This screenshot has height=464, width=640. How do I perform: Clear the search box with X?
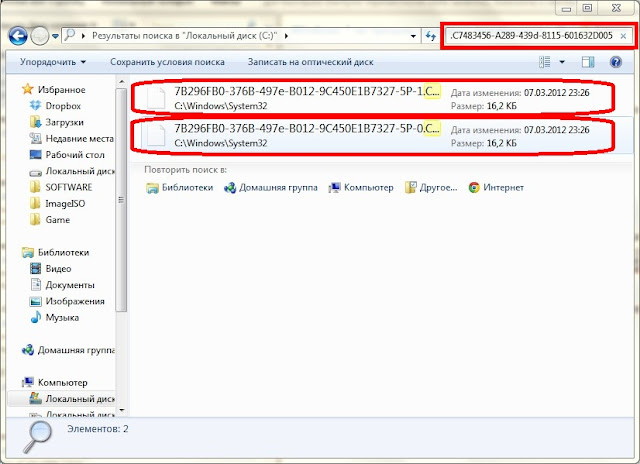[x=623, y=36]
